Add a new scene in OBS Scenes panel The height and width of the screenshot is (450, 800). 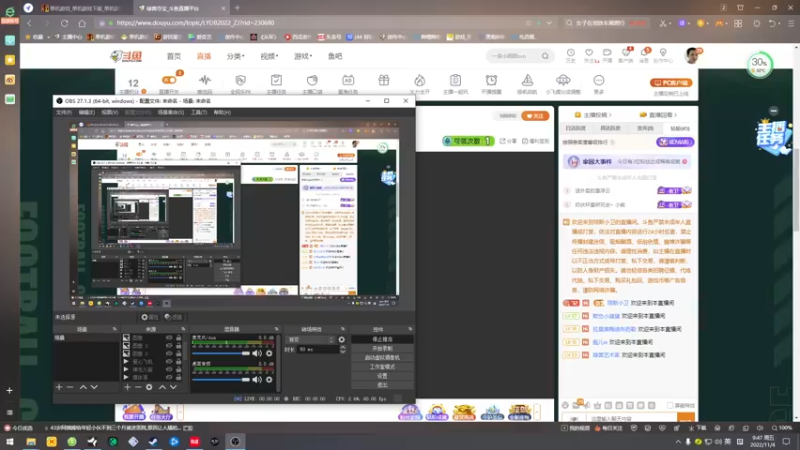(59, 387)
